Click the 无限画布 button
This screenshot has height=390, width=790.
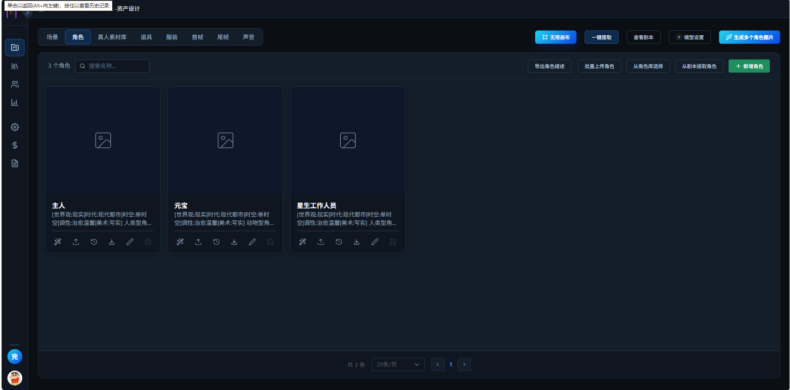pyautogui.click(x=556, y=37)
